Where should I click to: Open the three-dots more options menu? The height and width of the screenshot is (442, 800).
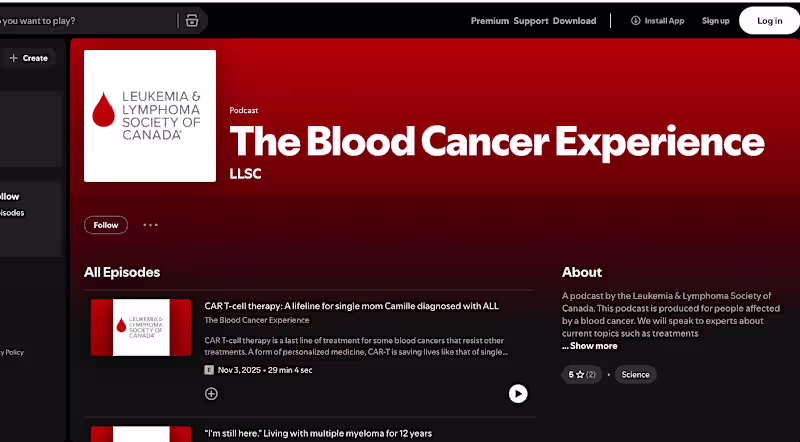151,225
